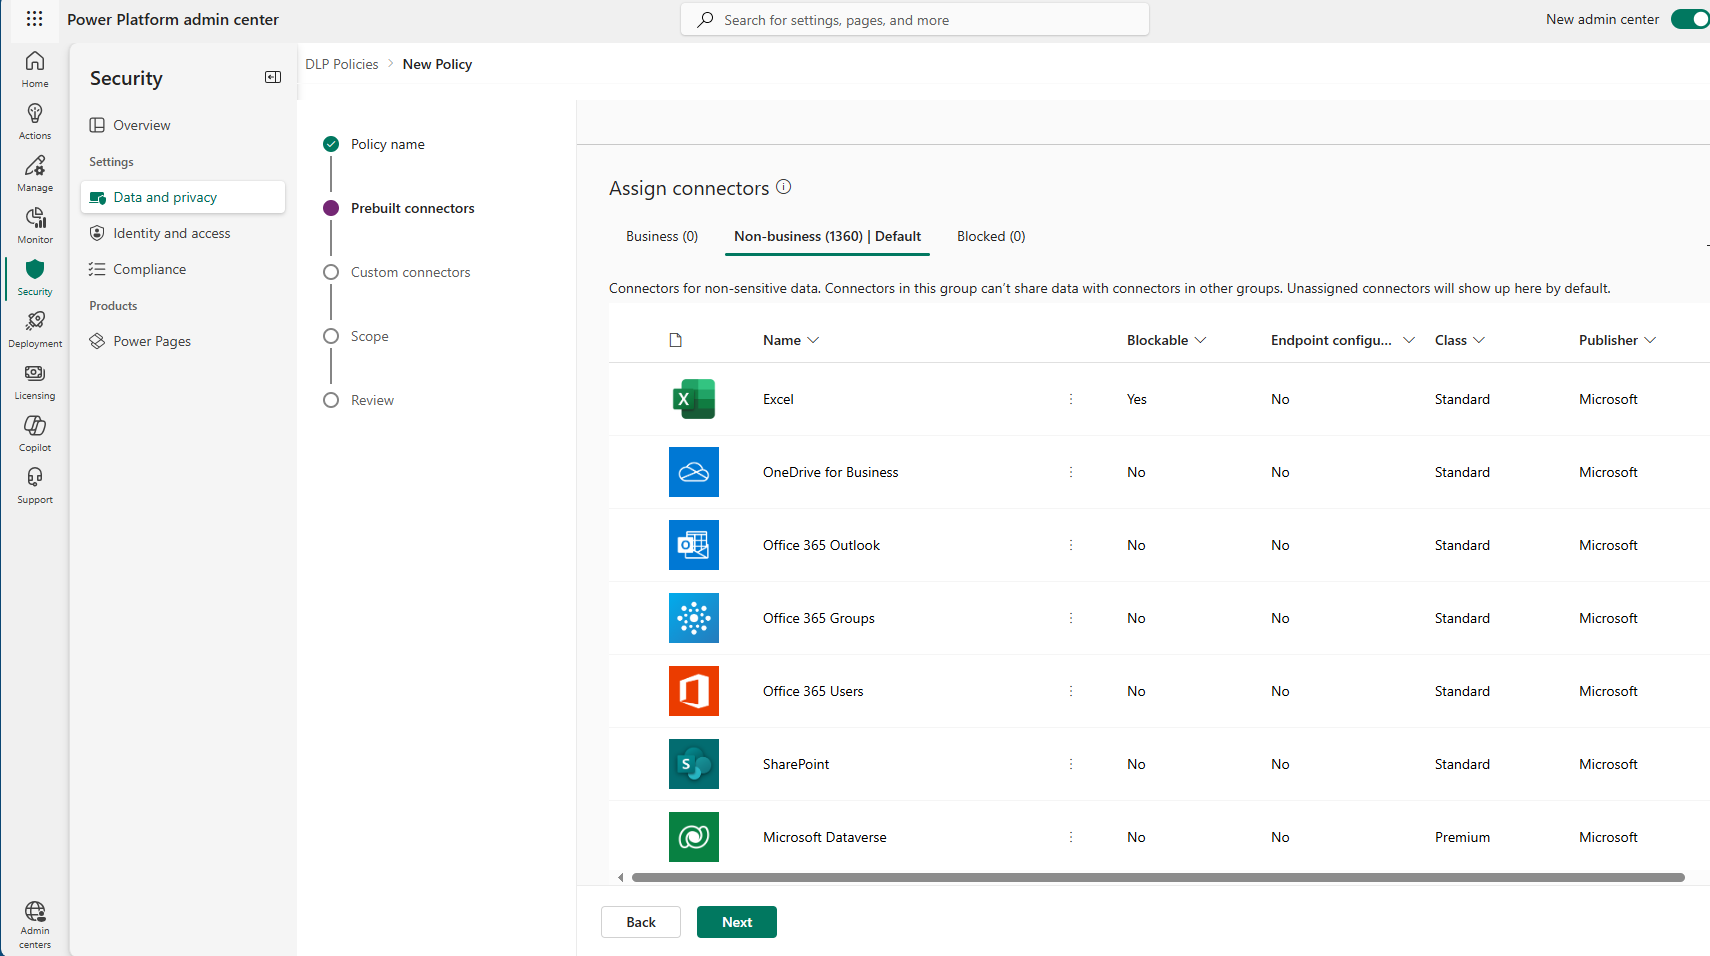Open Manage in the left rail
Screen dimensions: 1710x956
point(35,174)
